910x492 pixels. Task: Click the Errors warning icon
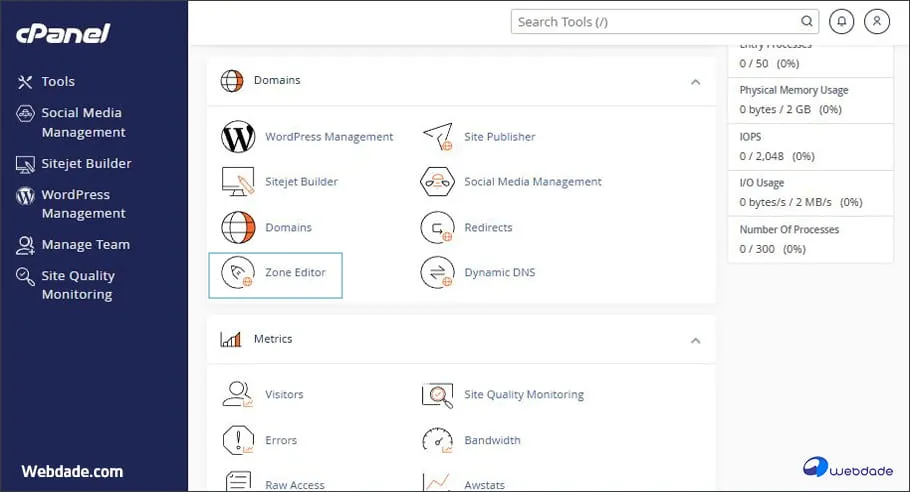pos(238,440)
